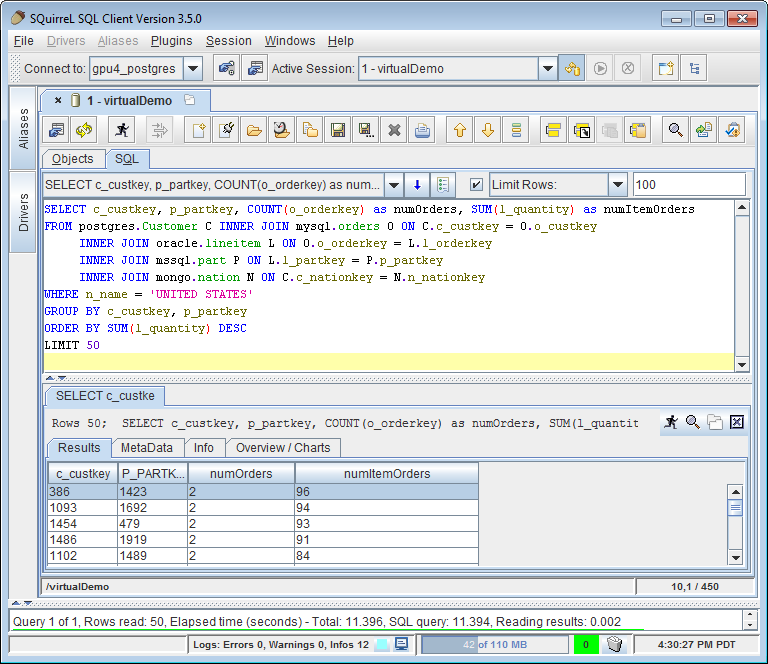Click the new session properties icon in main toolbar
Viewport: 768px width, 664px height.
tap(255, 69)
